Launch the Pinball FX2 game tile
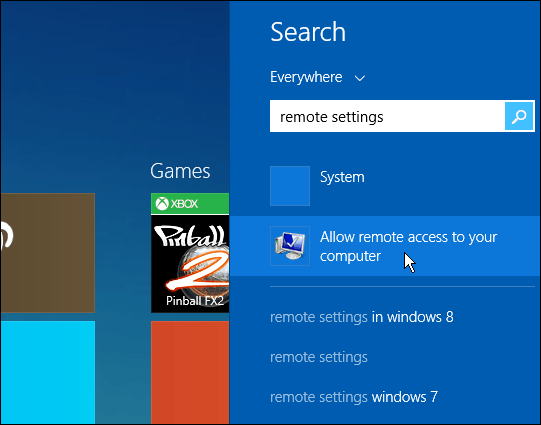 tap(190, 253)
